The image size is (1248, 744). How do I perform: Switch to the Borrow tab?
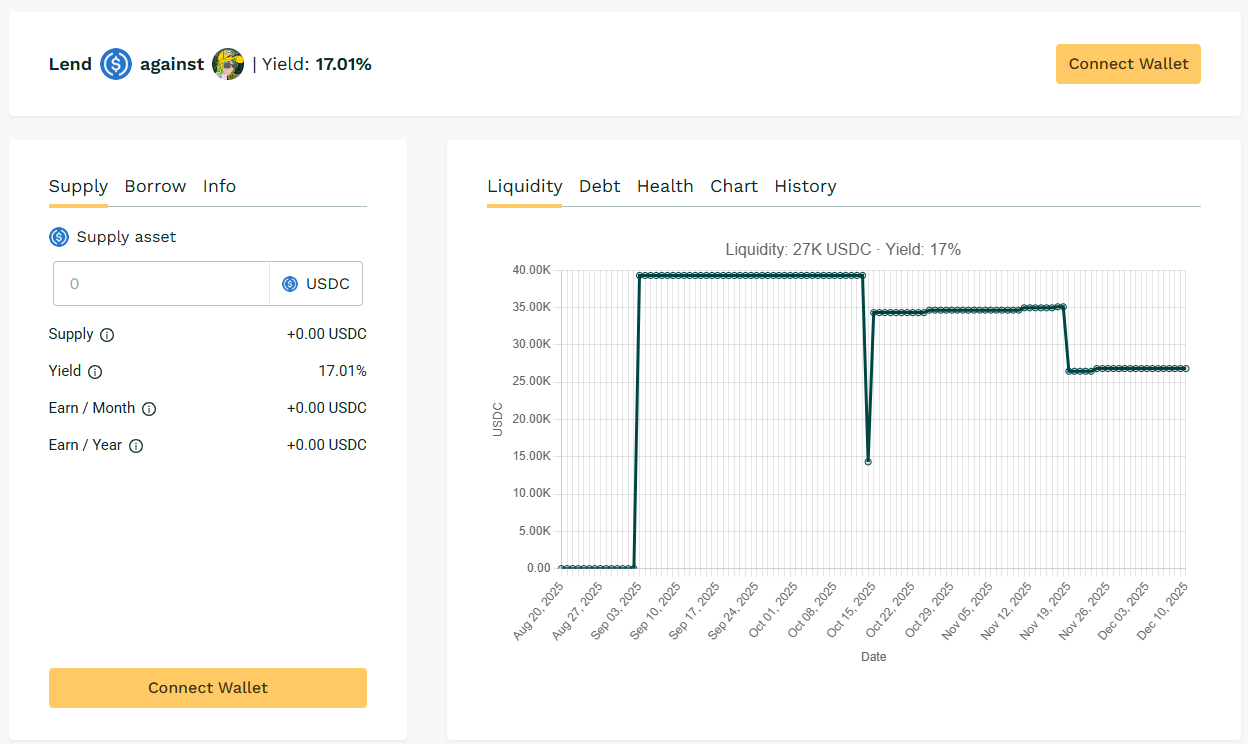155,186
